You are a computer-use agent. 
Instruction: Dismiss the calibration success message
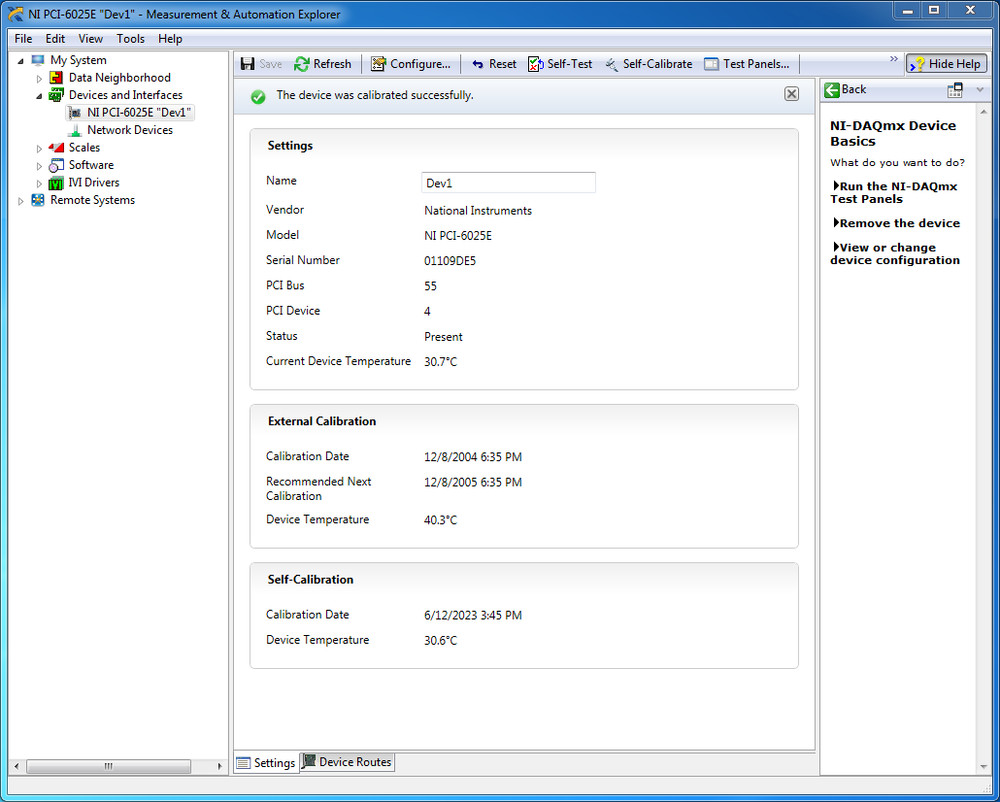pyautogui.click(x=791, y=94)
